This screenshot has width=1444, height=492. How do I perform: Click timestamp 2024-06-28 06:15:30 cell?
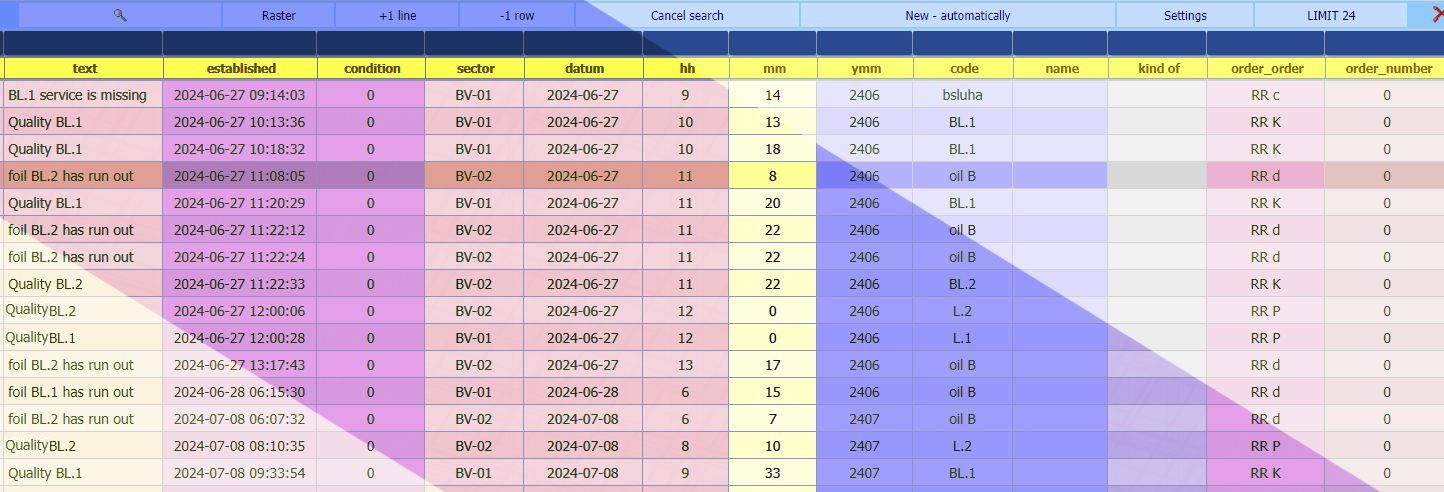pos(240,392)
